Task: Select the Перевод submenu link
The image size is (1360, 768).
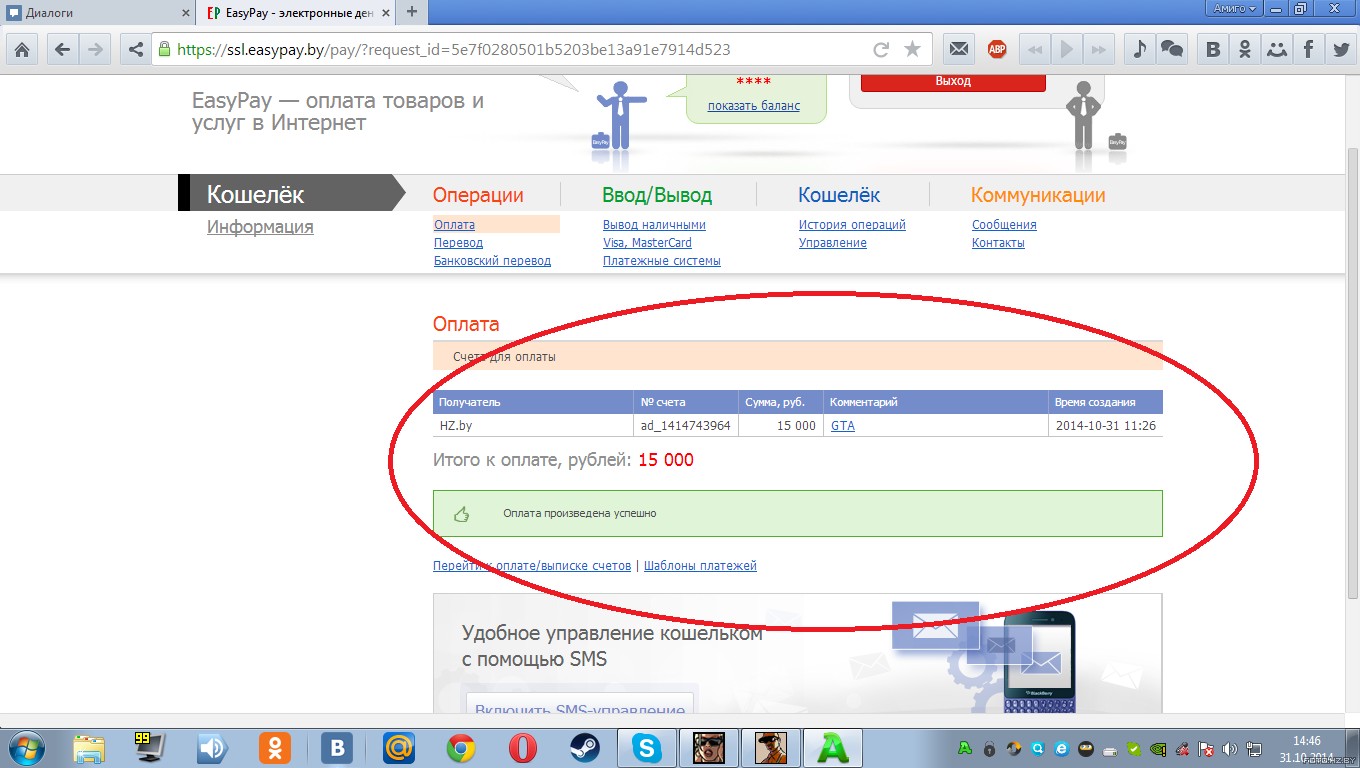Action: [458, 243]
